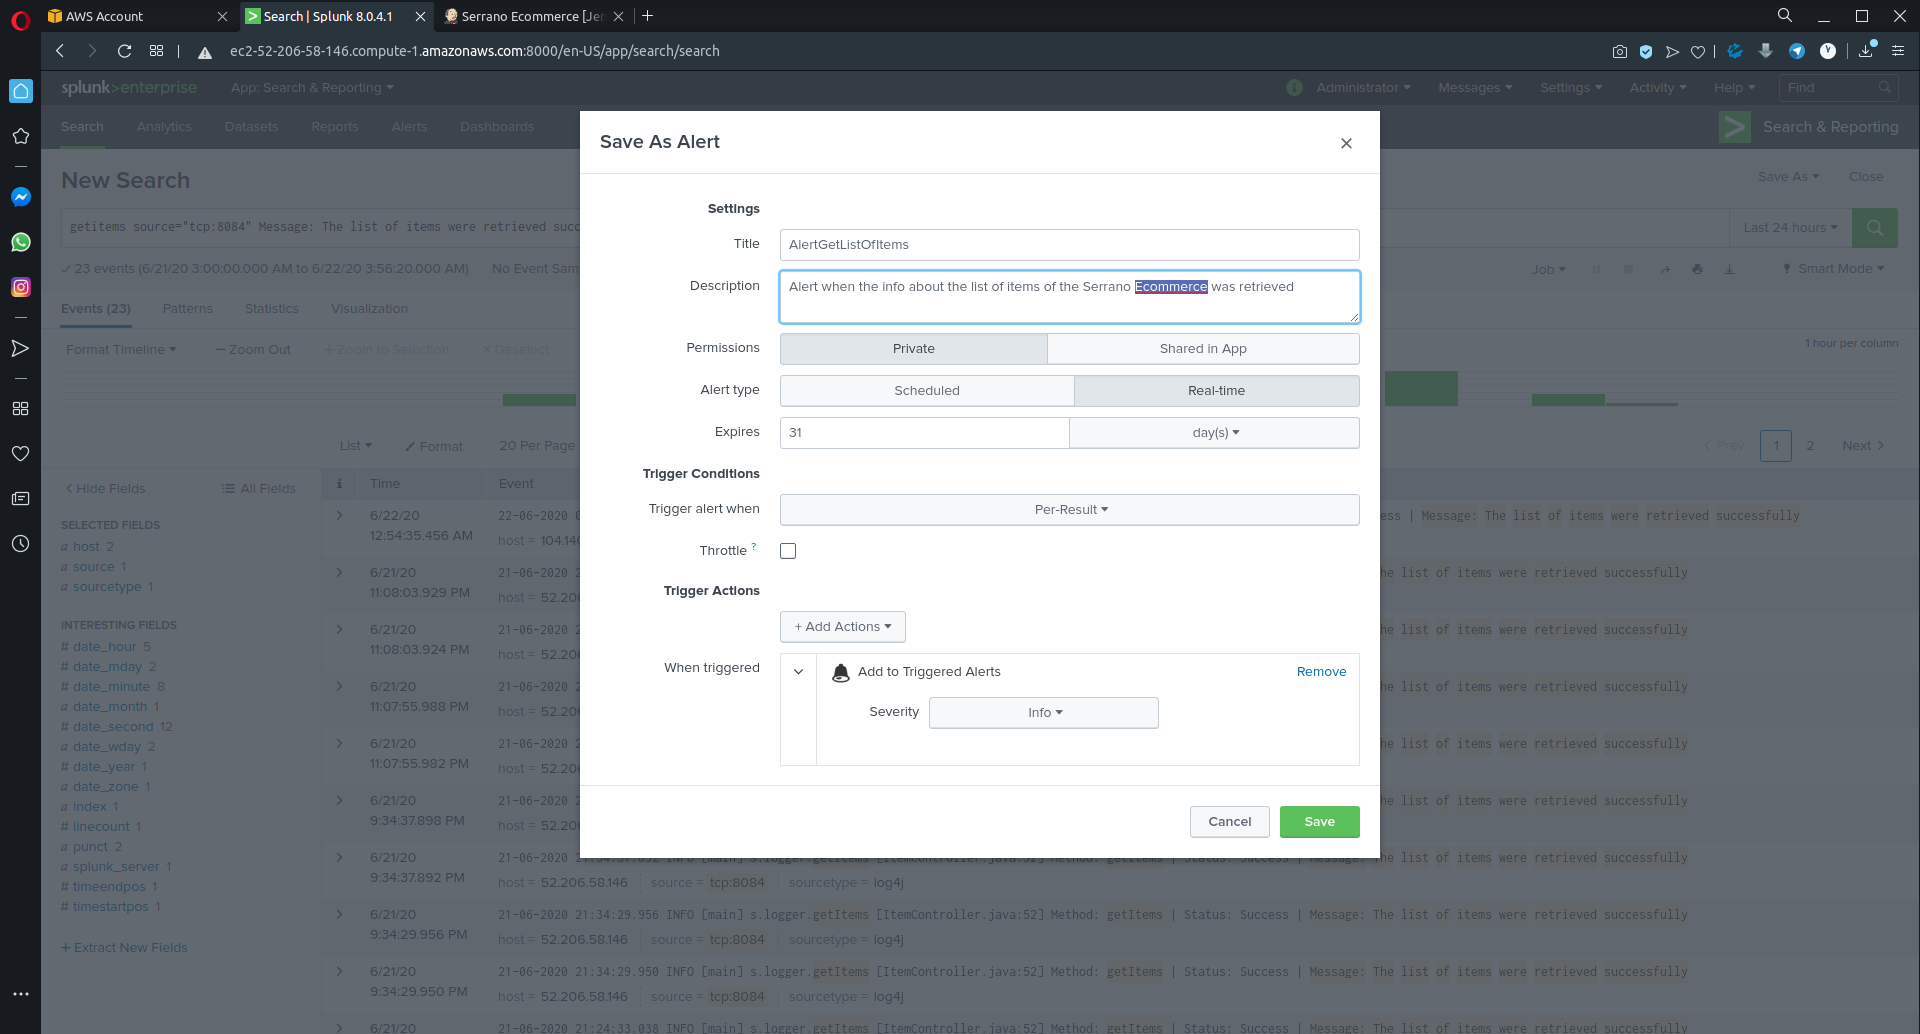
Task: Switch to the Patterns tab
Action: (x=188, y=309)
